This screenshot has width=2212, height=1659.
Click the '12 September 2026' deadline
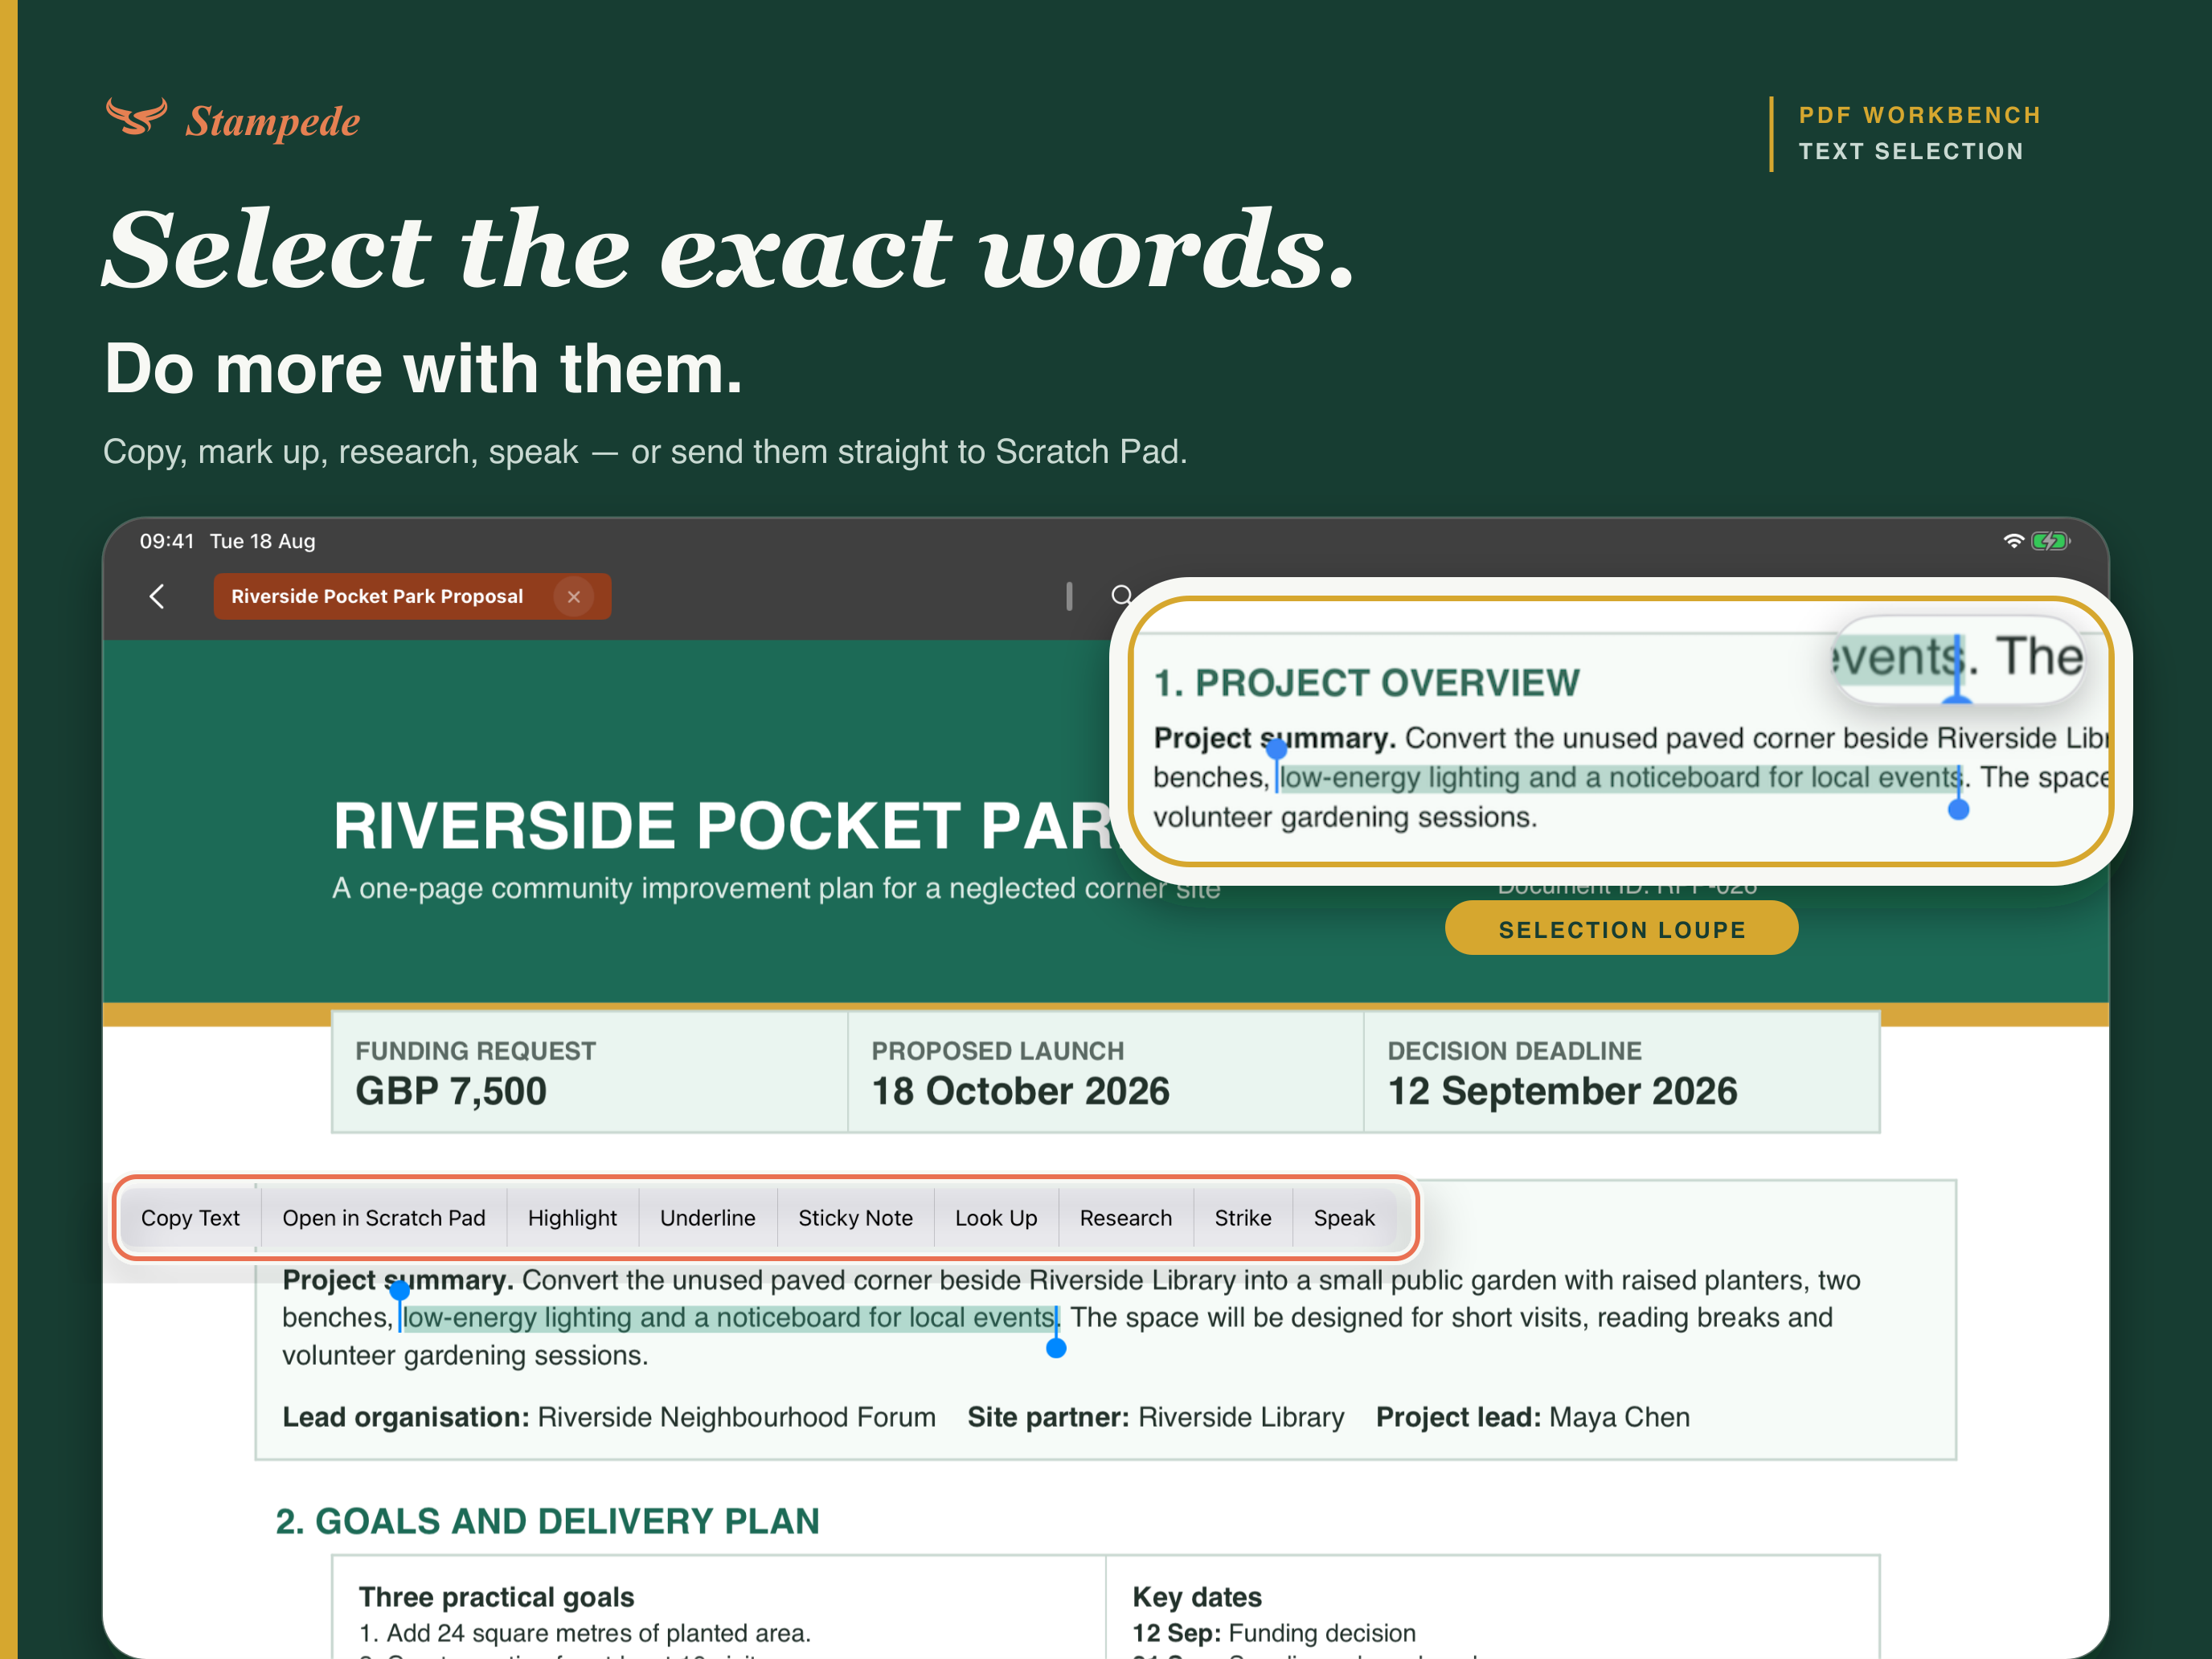pyautogui.click(x=1562, y=1091)
